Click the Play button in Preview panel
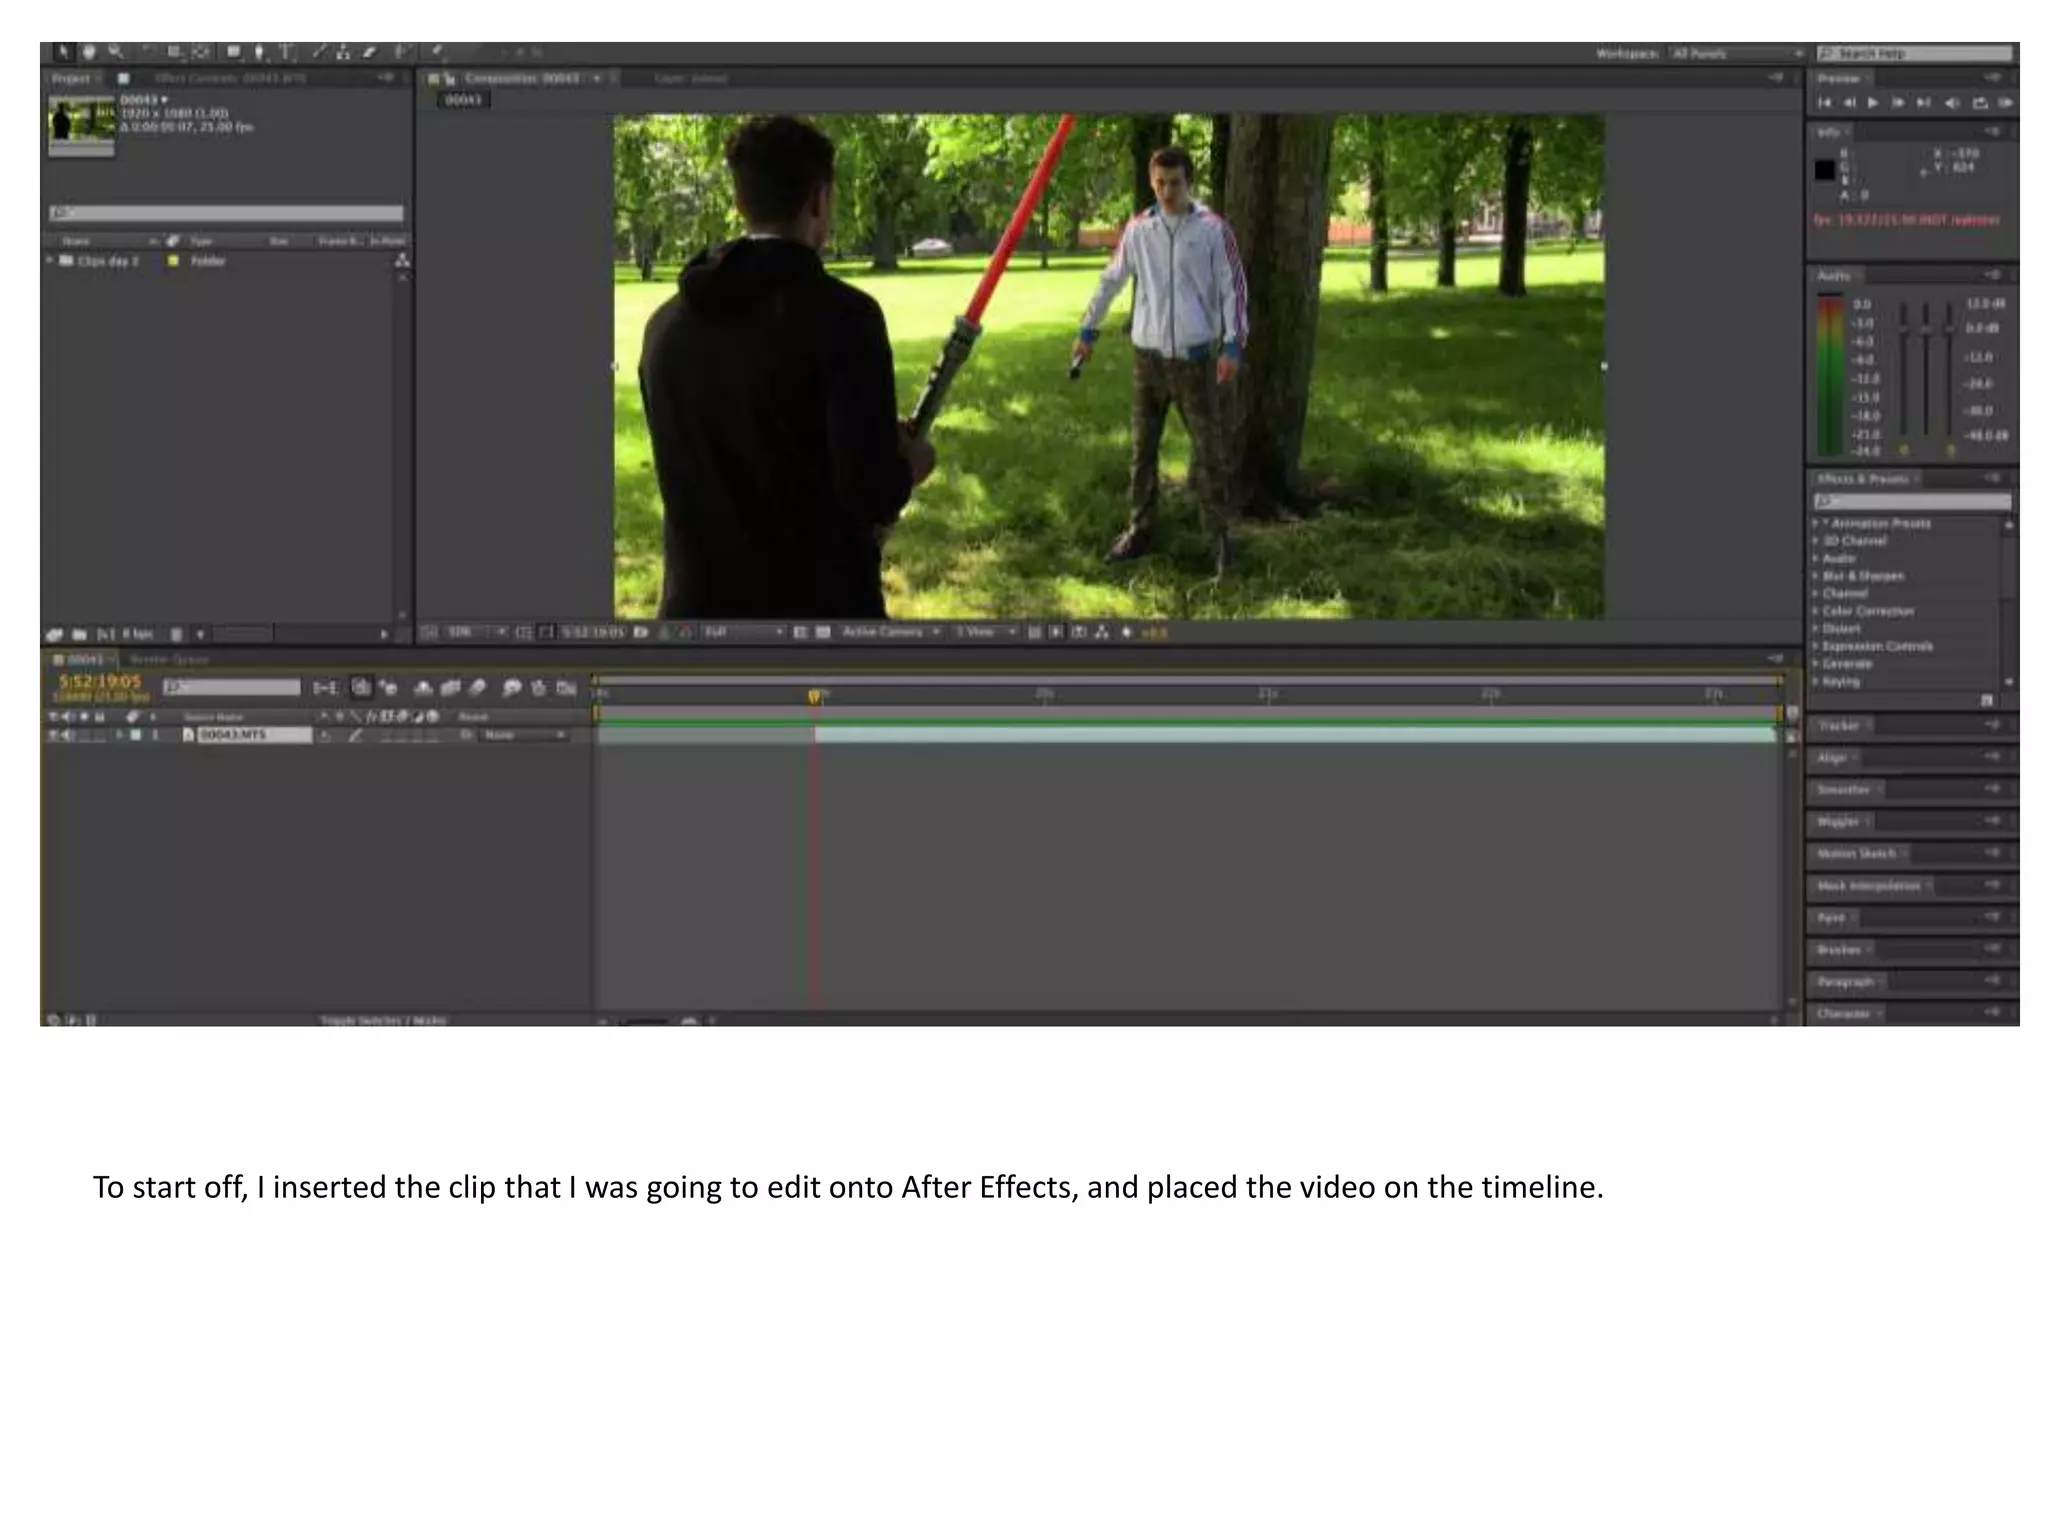This screenshot has width=2048, height=1536. coord(1873,103)
